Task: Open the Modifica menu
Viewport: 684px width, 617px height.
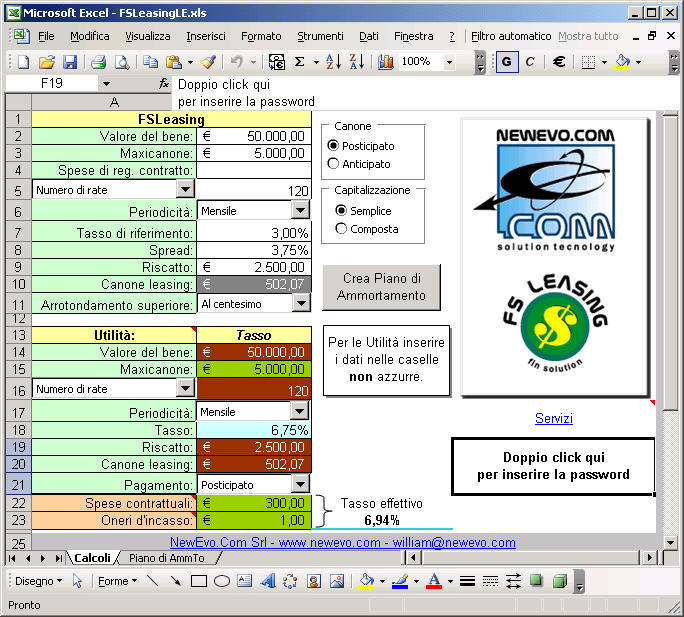Action: pos(89,36)
